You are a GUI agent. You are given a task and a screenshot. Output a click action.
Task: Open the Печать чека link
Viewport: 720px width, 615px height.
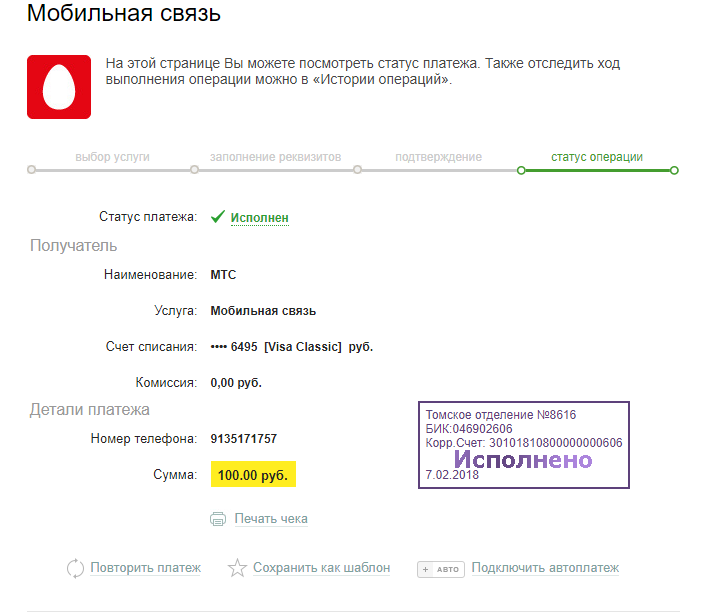pos(271,519)
